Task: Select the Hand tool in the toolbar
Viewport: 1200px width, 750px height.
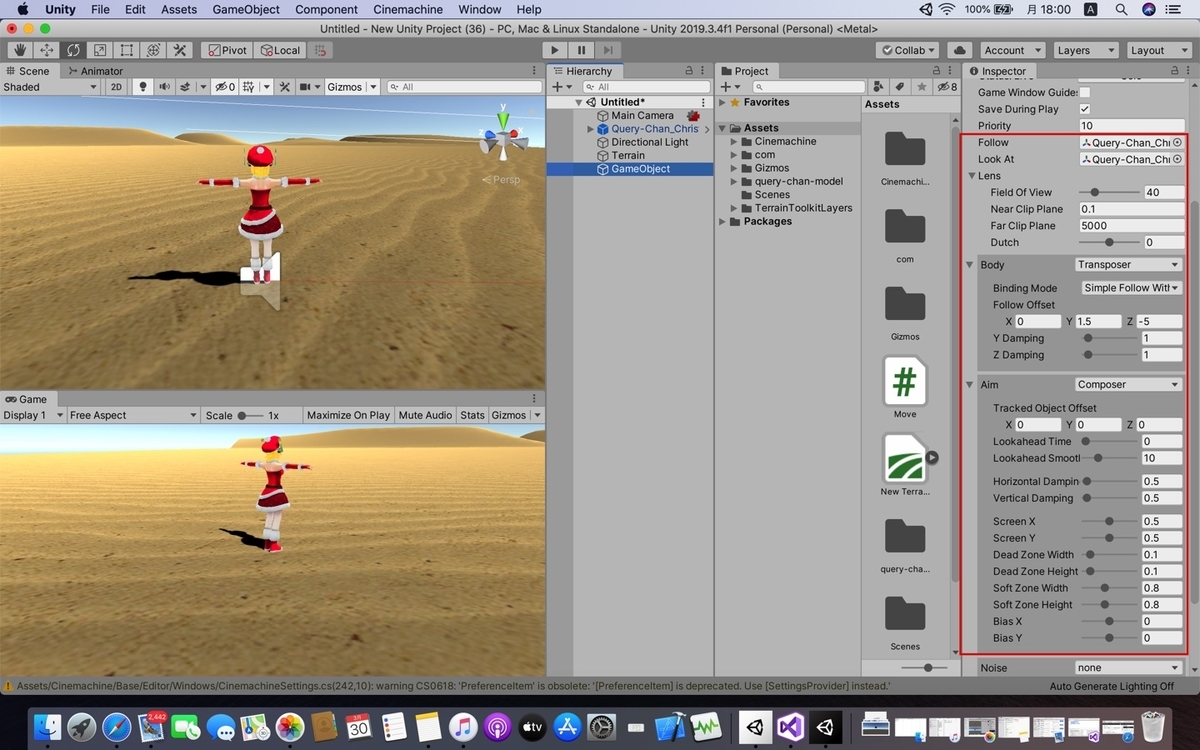Action: (x=19, y=50)
